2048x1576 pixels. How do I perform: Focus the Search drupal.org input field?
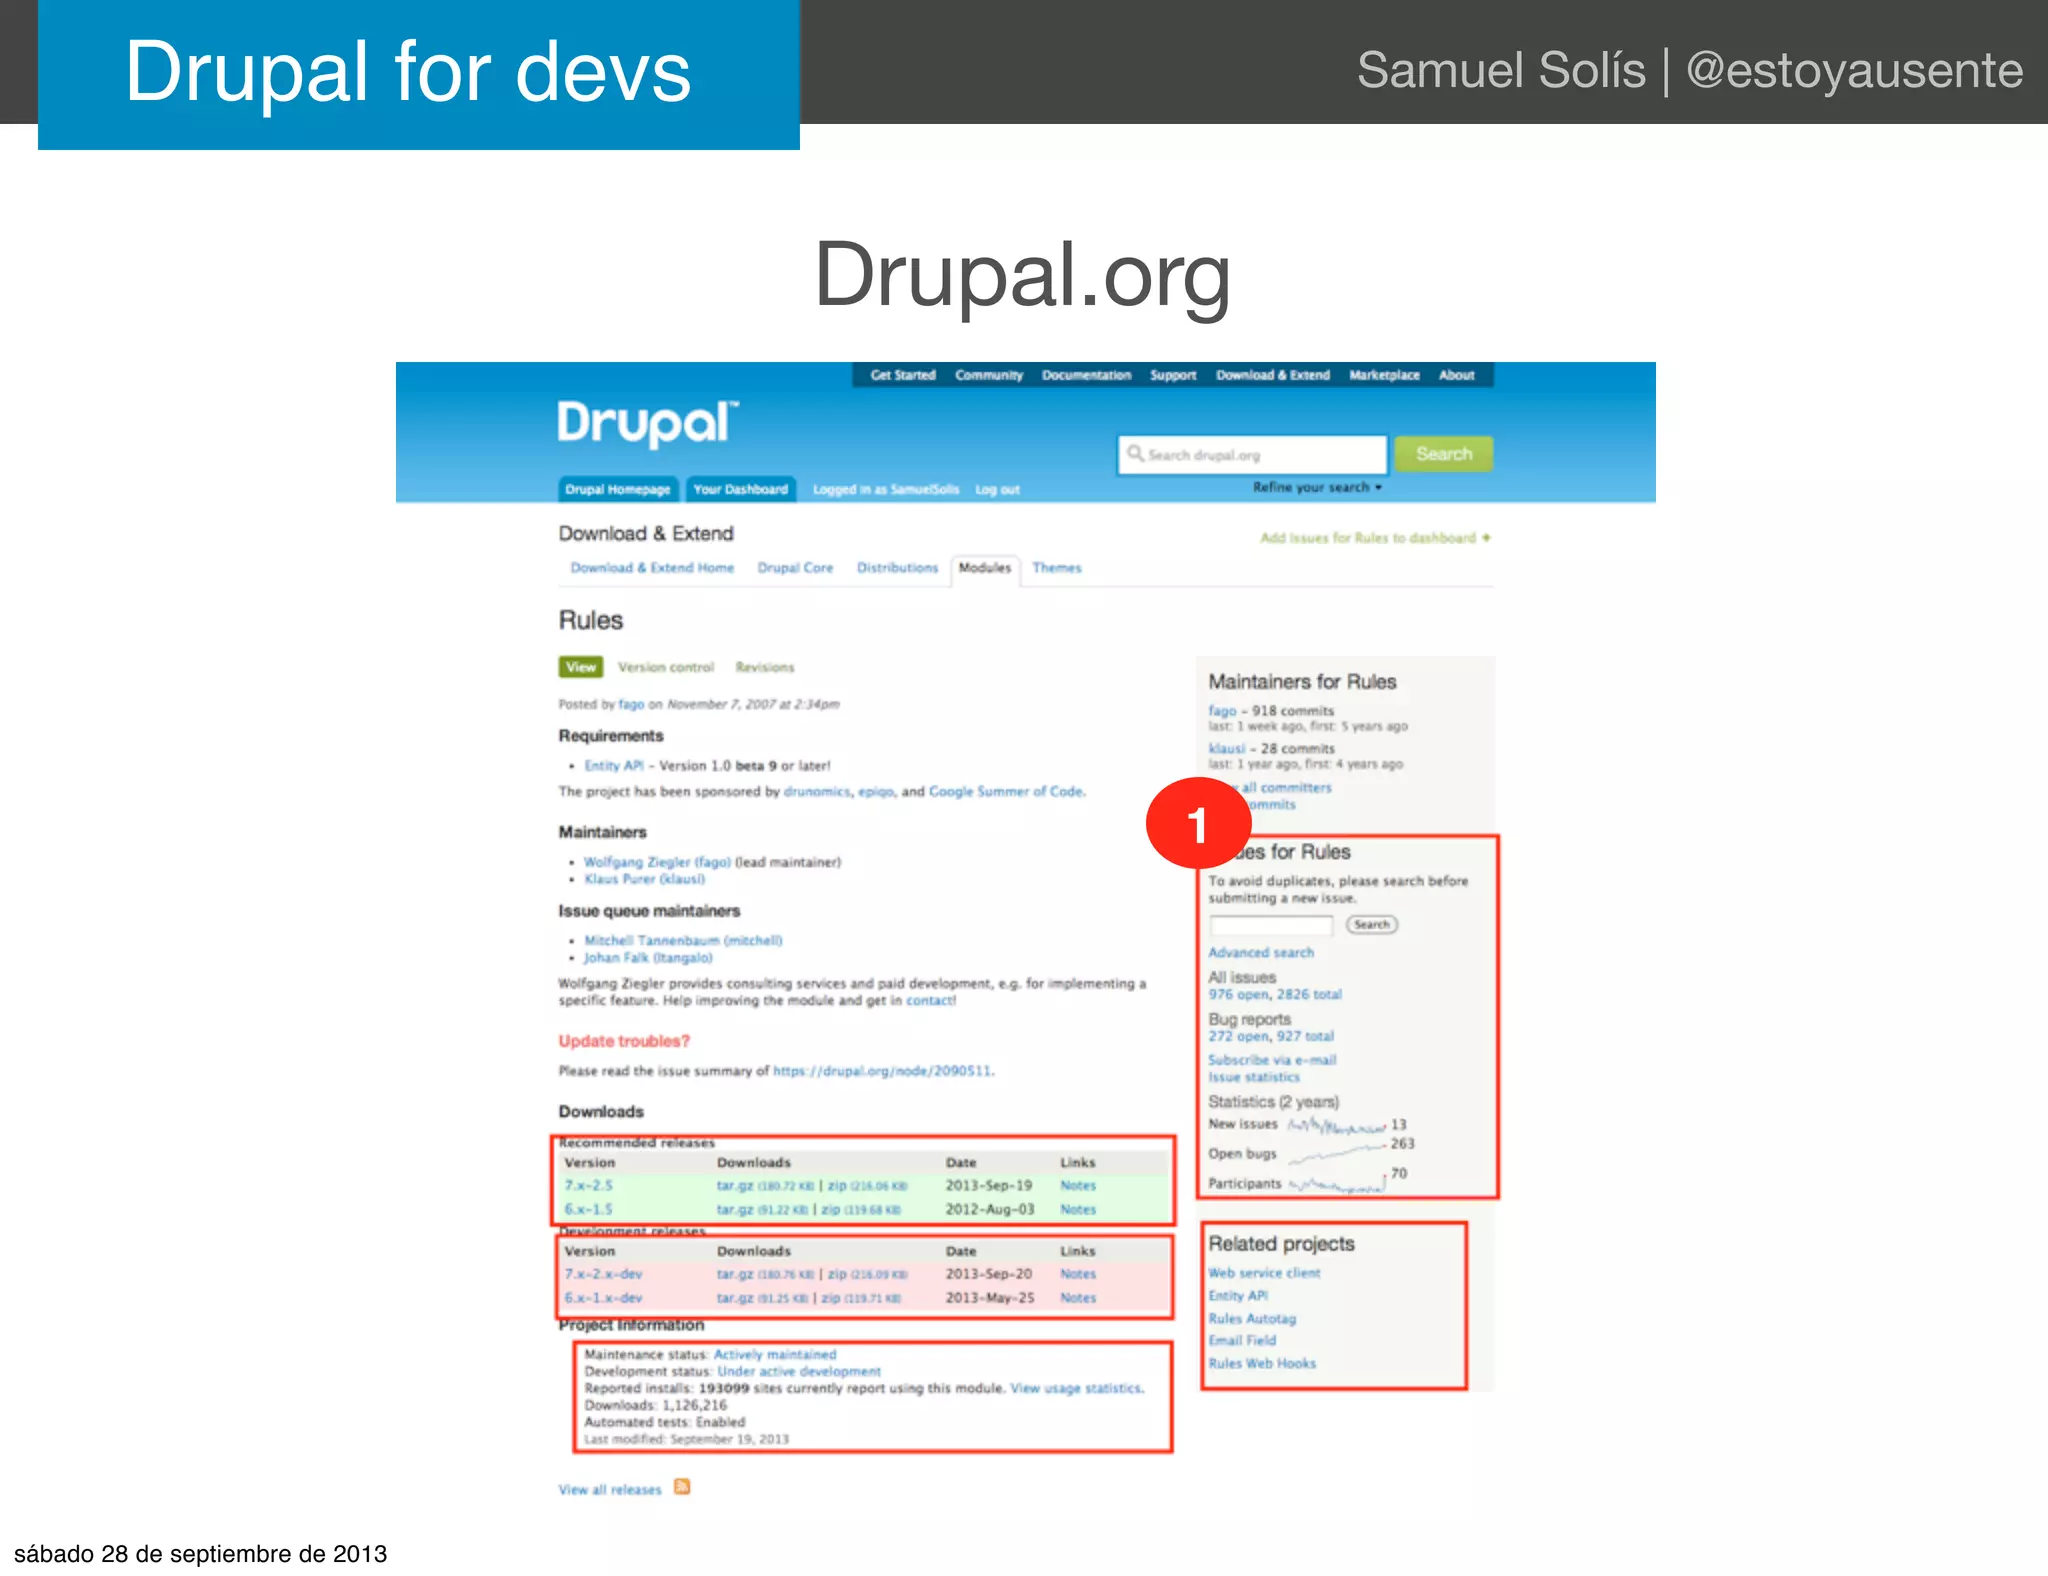pos(1252,455)
